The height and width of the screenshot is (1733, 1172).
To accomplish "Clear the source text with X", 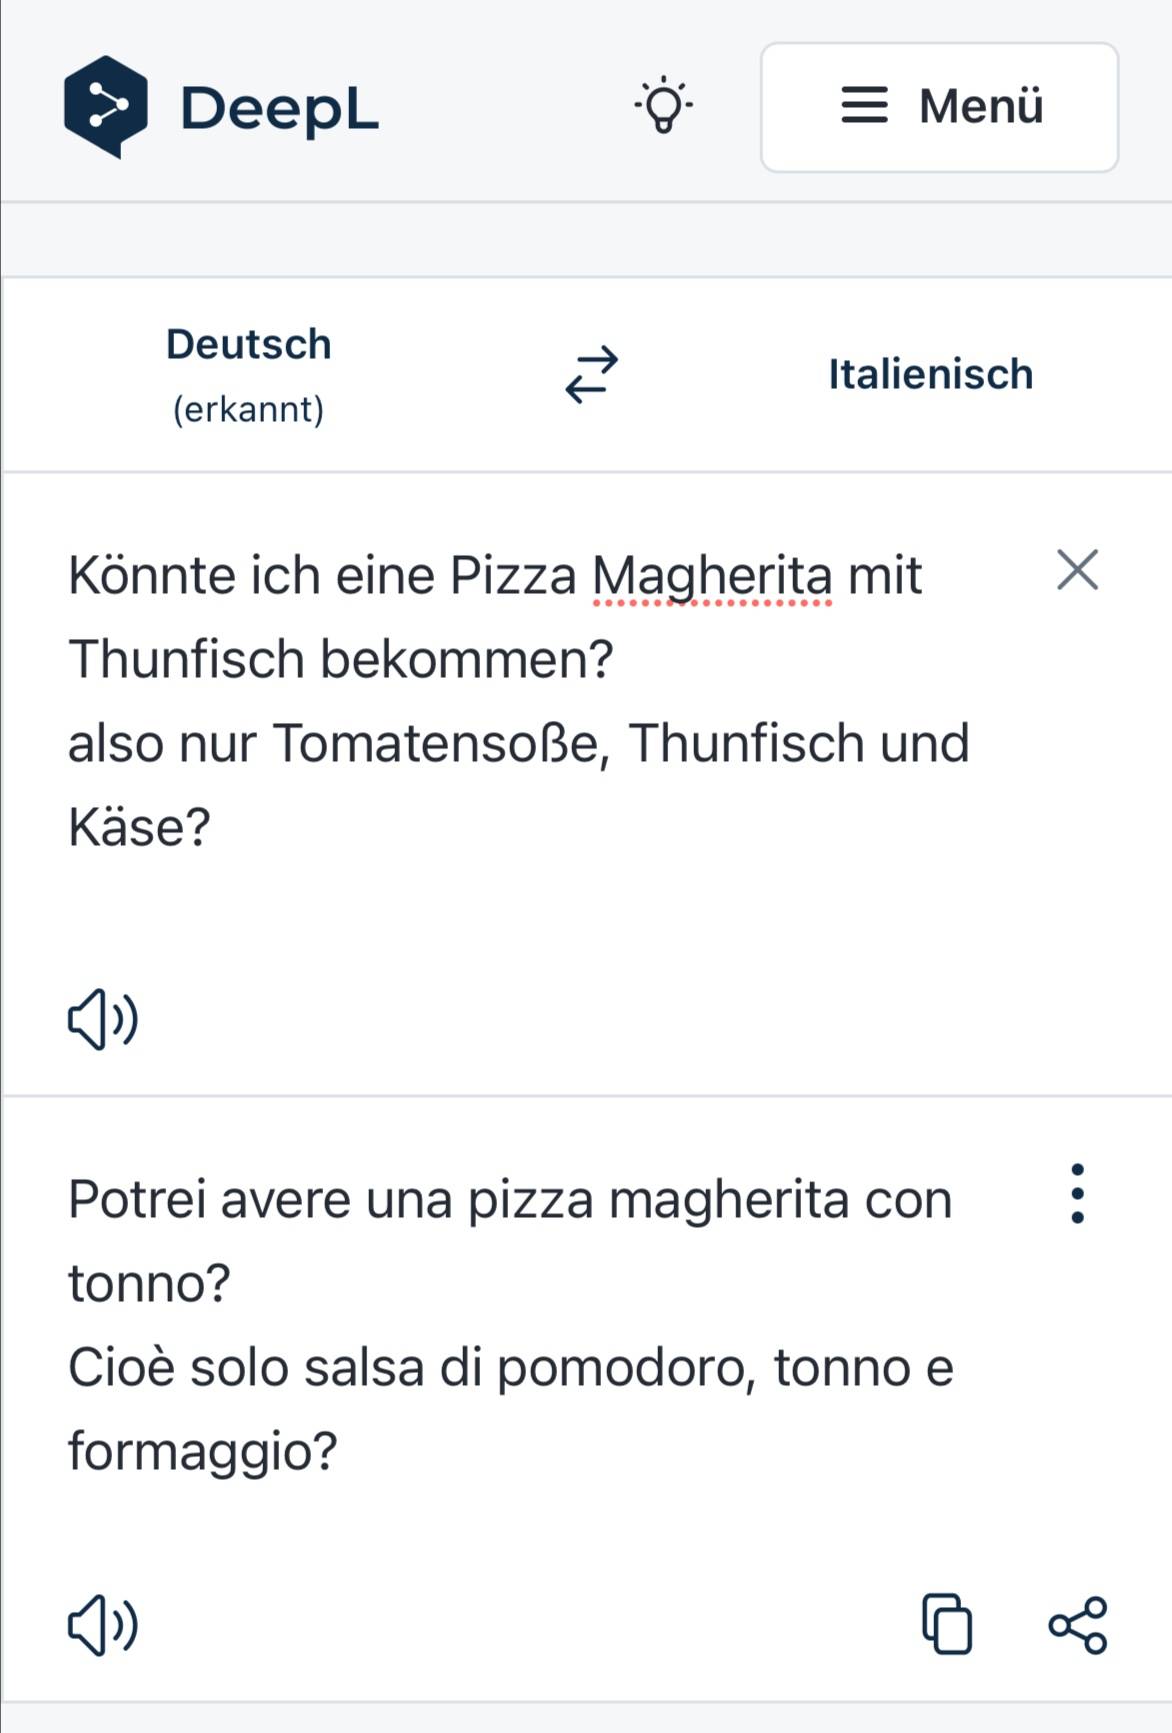I will [1077, 570].
